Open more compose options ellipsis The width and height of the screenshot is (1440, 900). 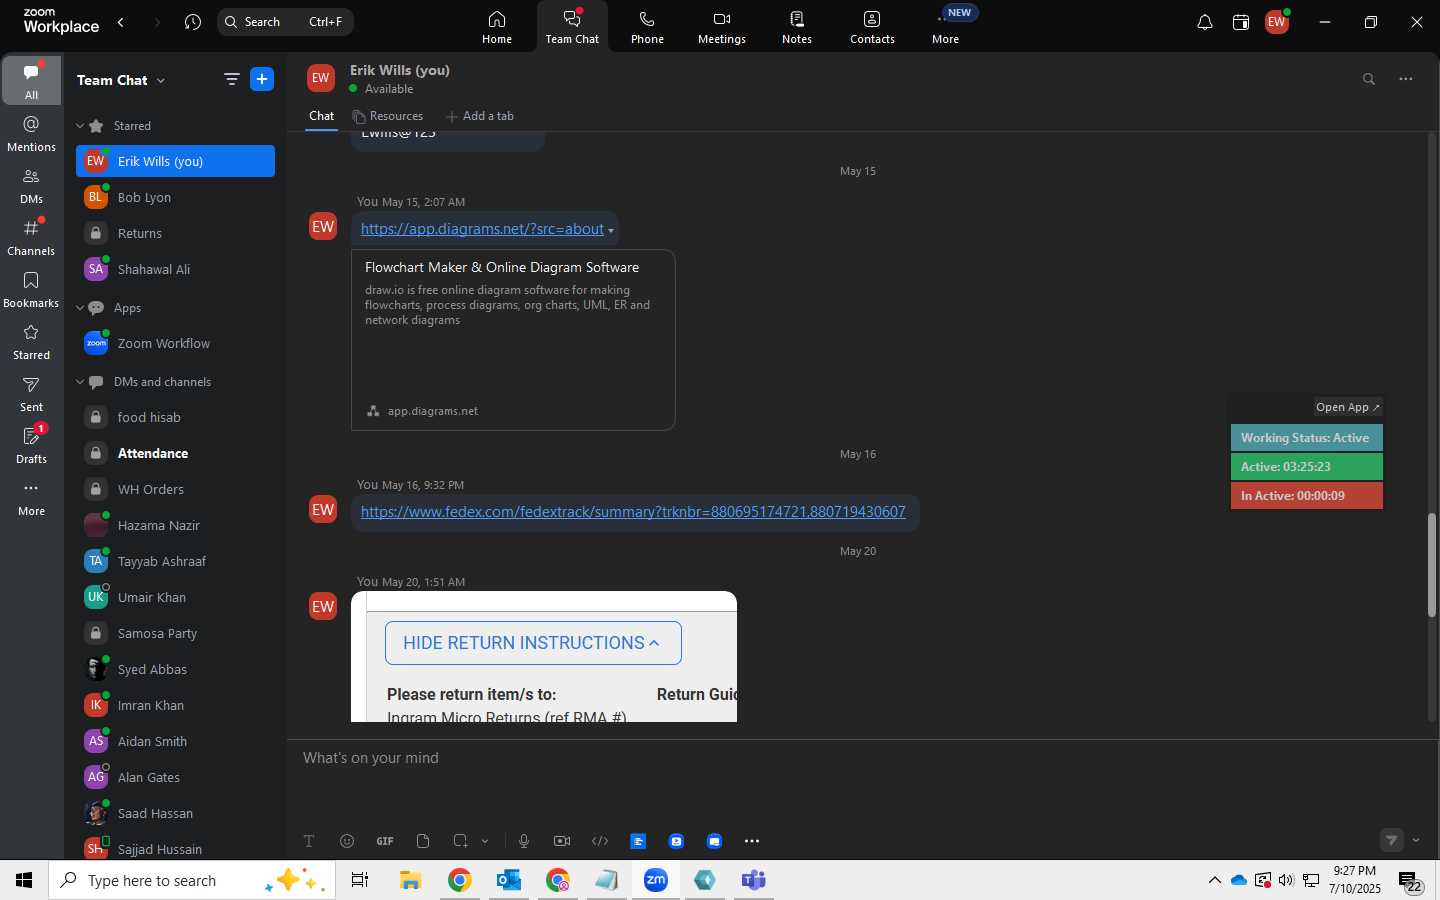752,841
